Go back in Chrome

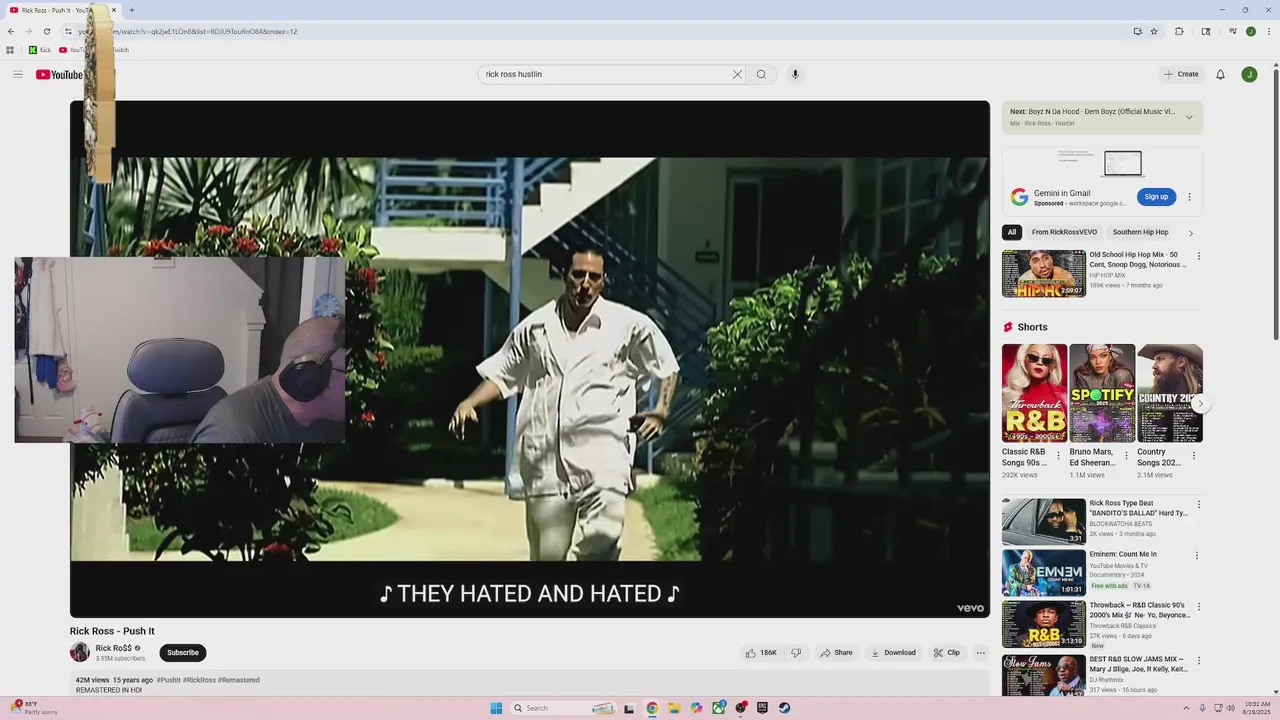point(11,31)
